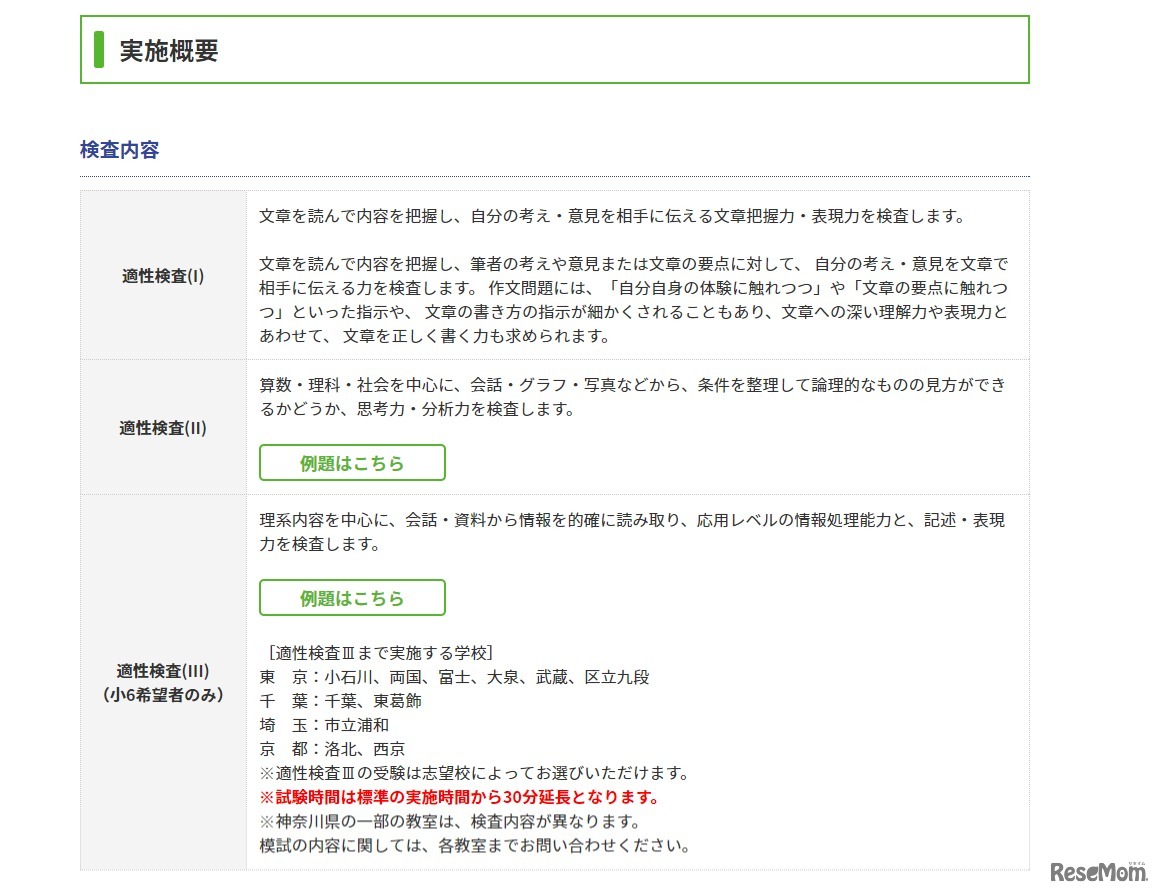Click the 検査内容 section heading
Viewport: 1161px width, 895px height.
coord(119,150)
